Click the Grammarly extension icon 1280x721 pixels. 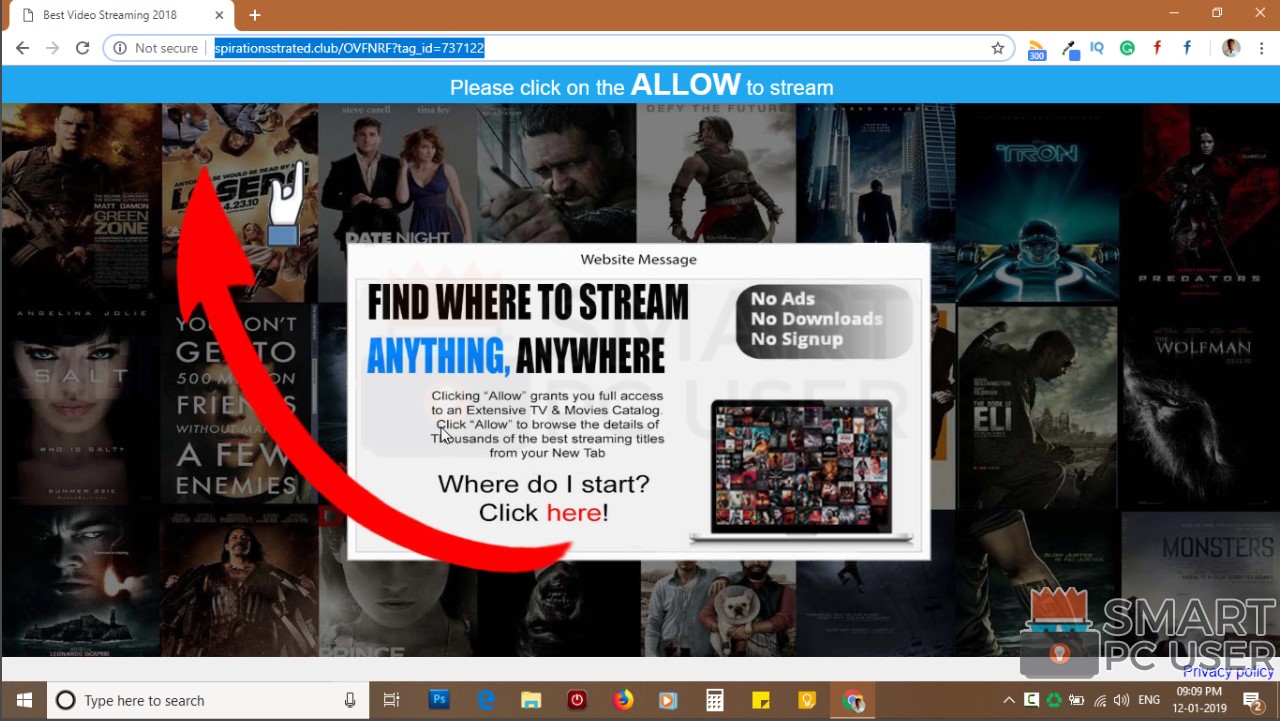click(x=1127, y=48)
